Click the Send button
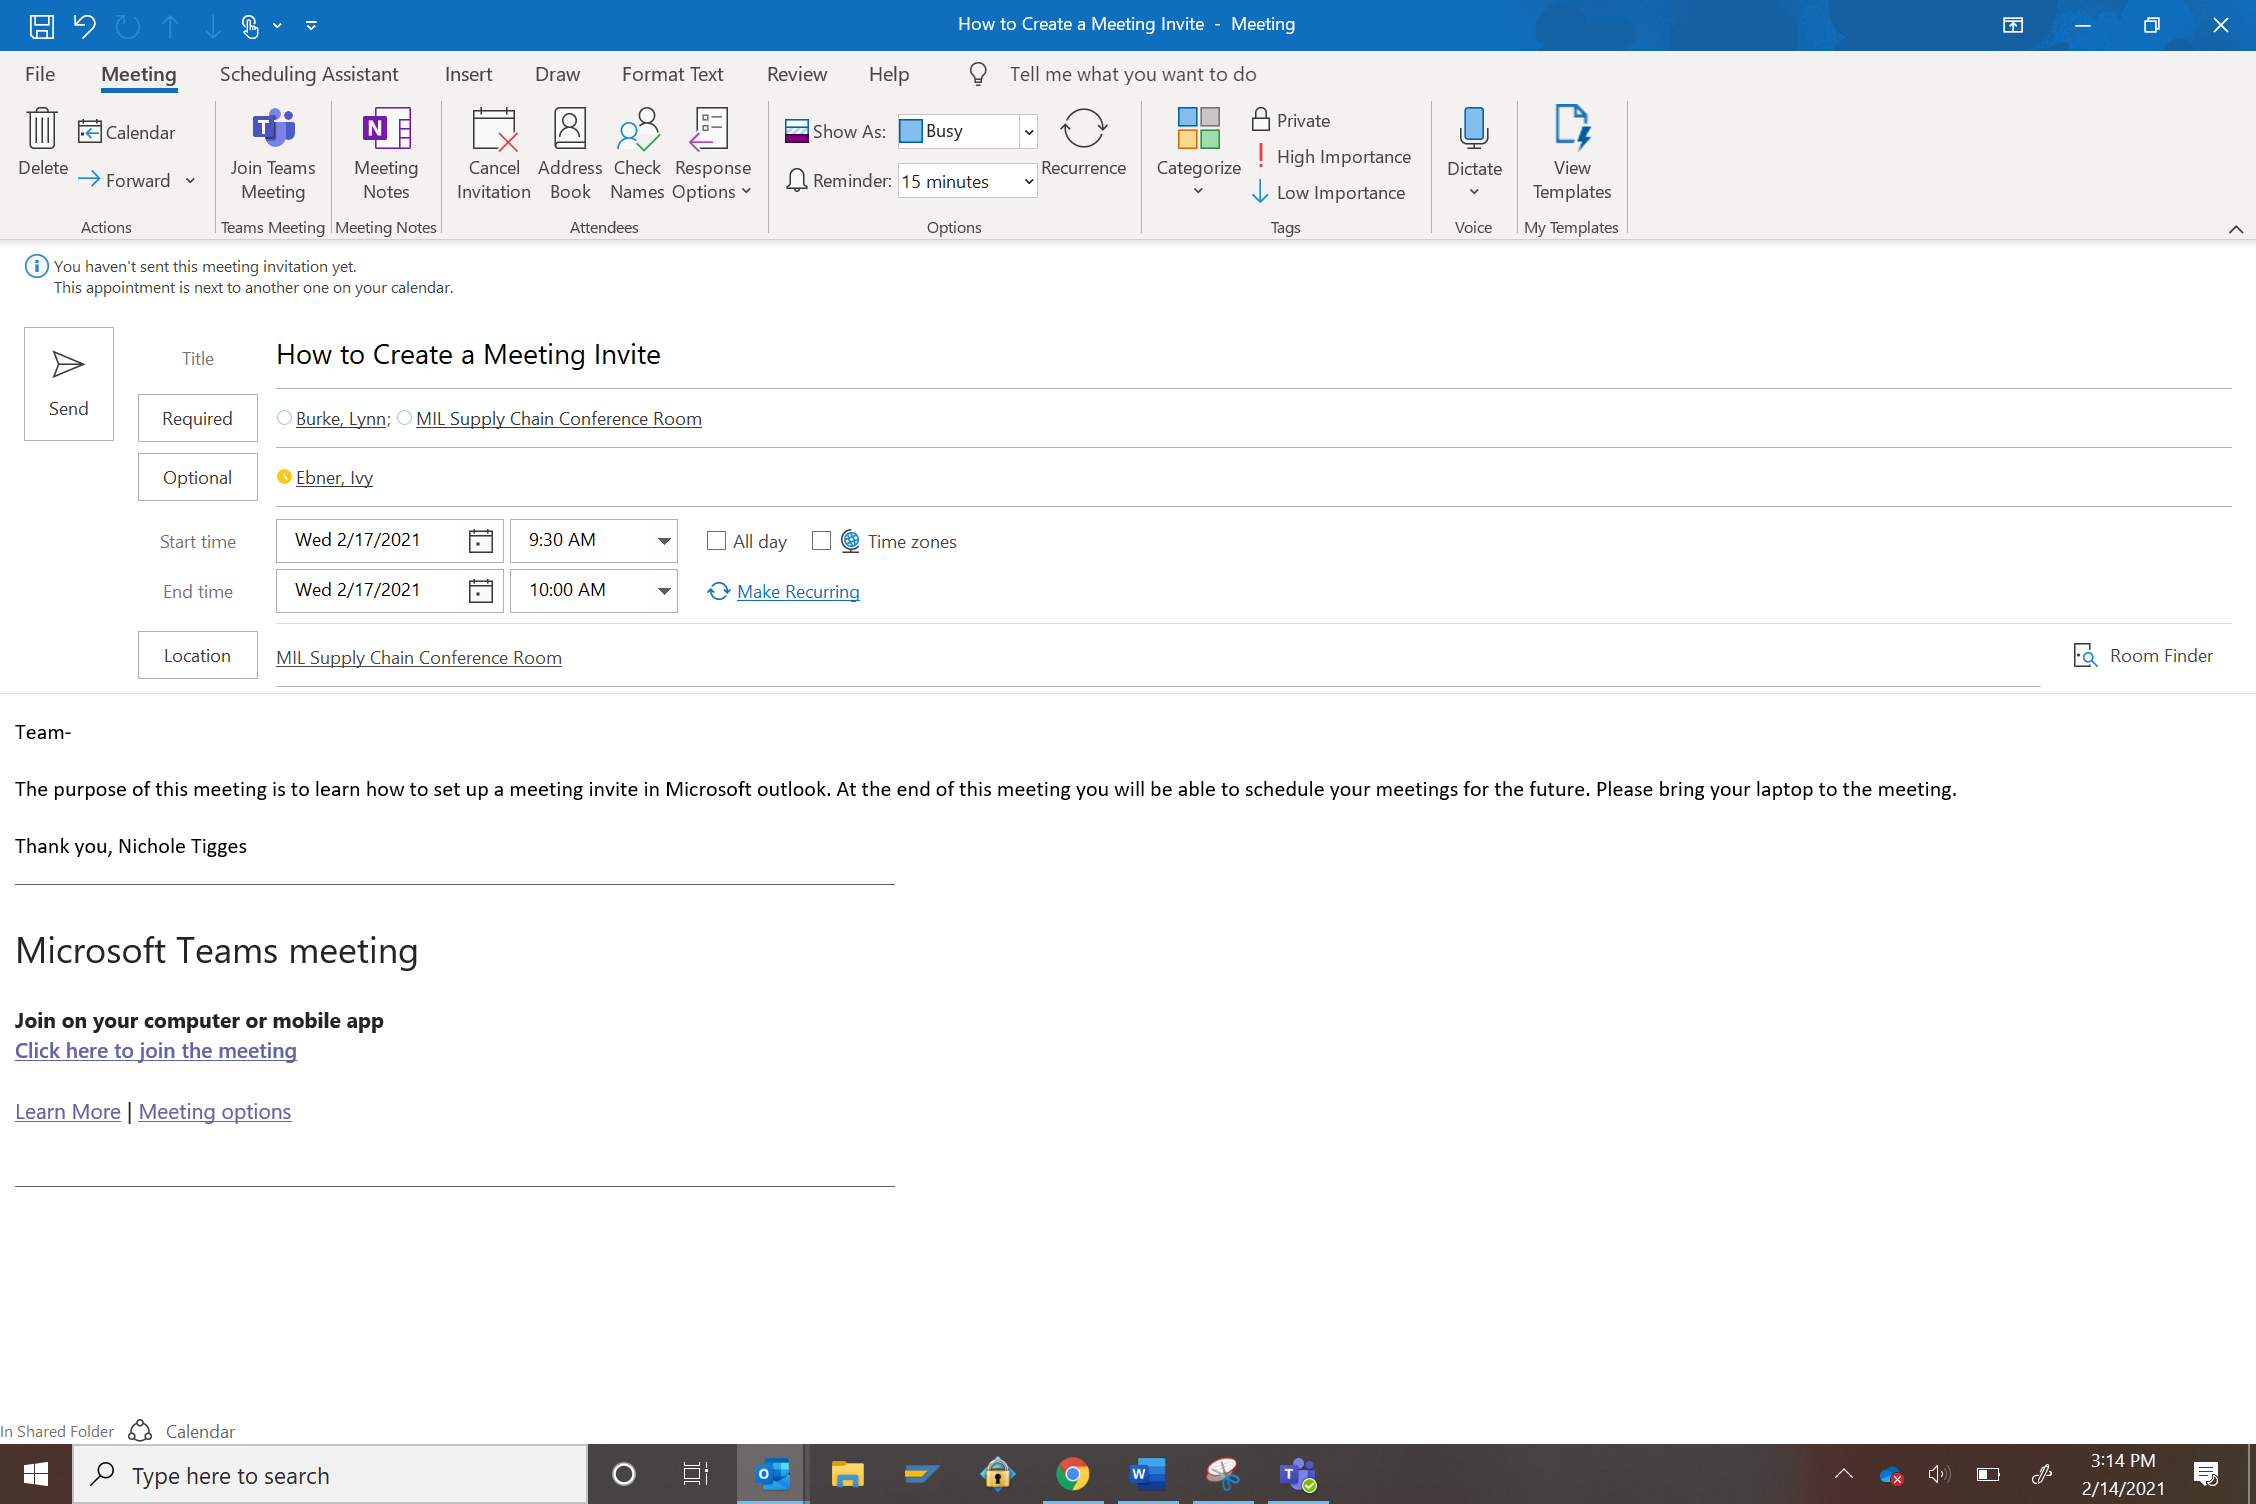This screenshot has height=1504, width=2256. coord(68,383)
